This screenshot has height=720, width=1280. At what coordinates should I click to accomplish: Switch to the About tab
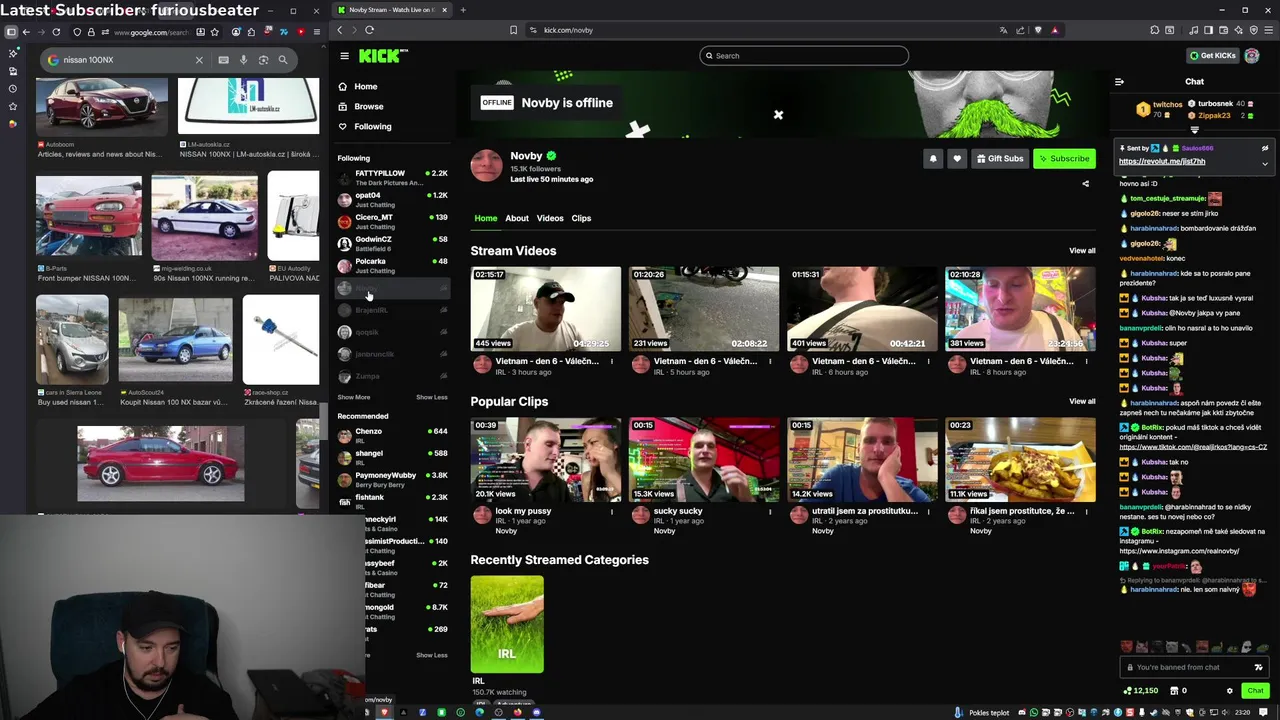[517, 218]
